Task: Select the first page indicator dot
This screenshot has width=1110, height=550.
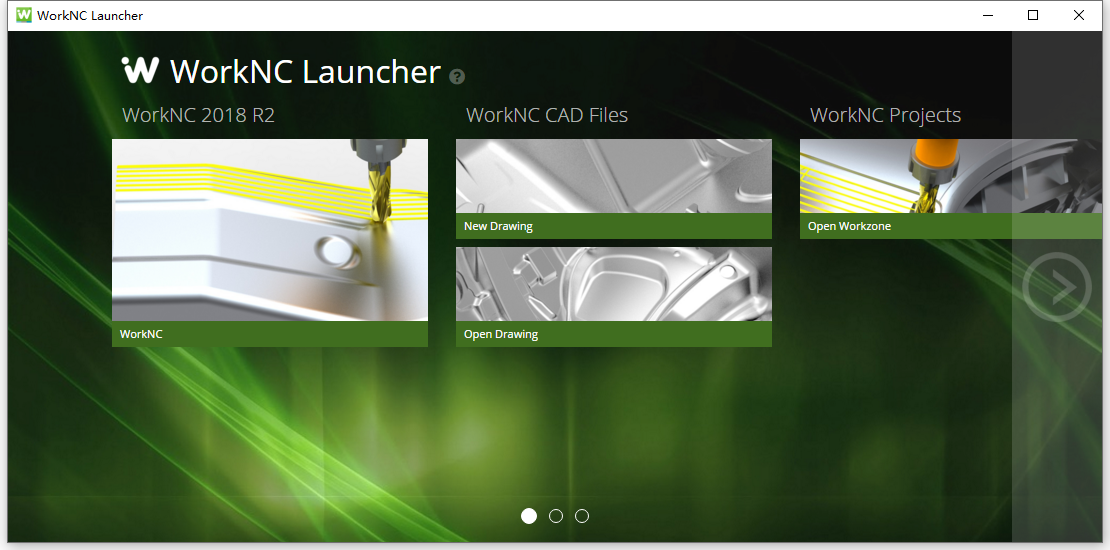Action: click(x=529, y=516)
